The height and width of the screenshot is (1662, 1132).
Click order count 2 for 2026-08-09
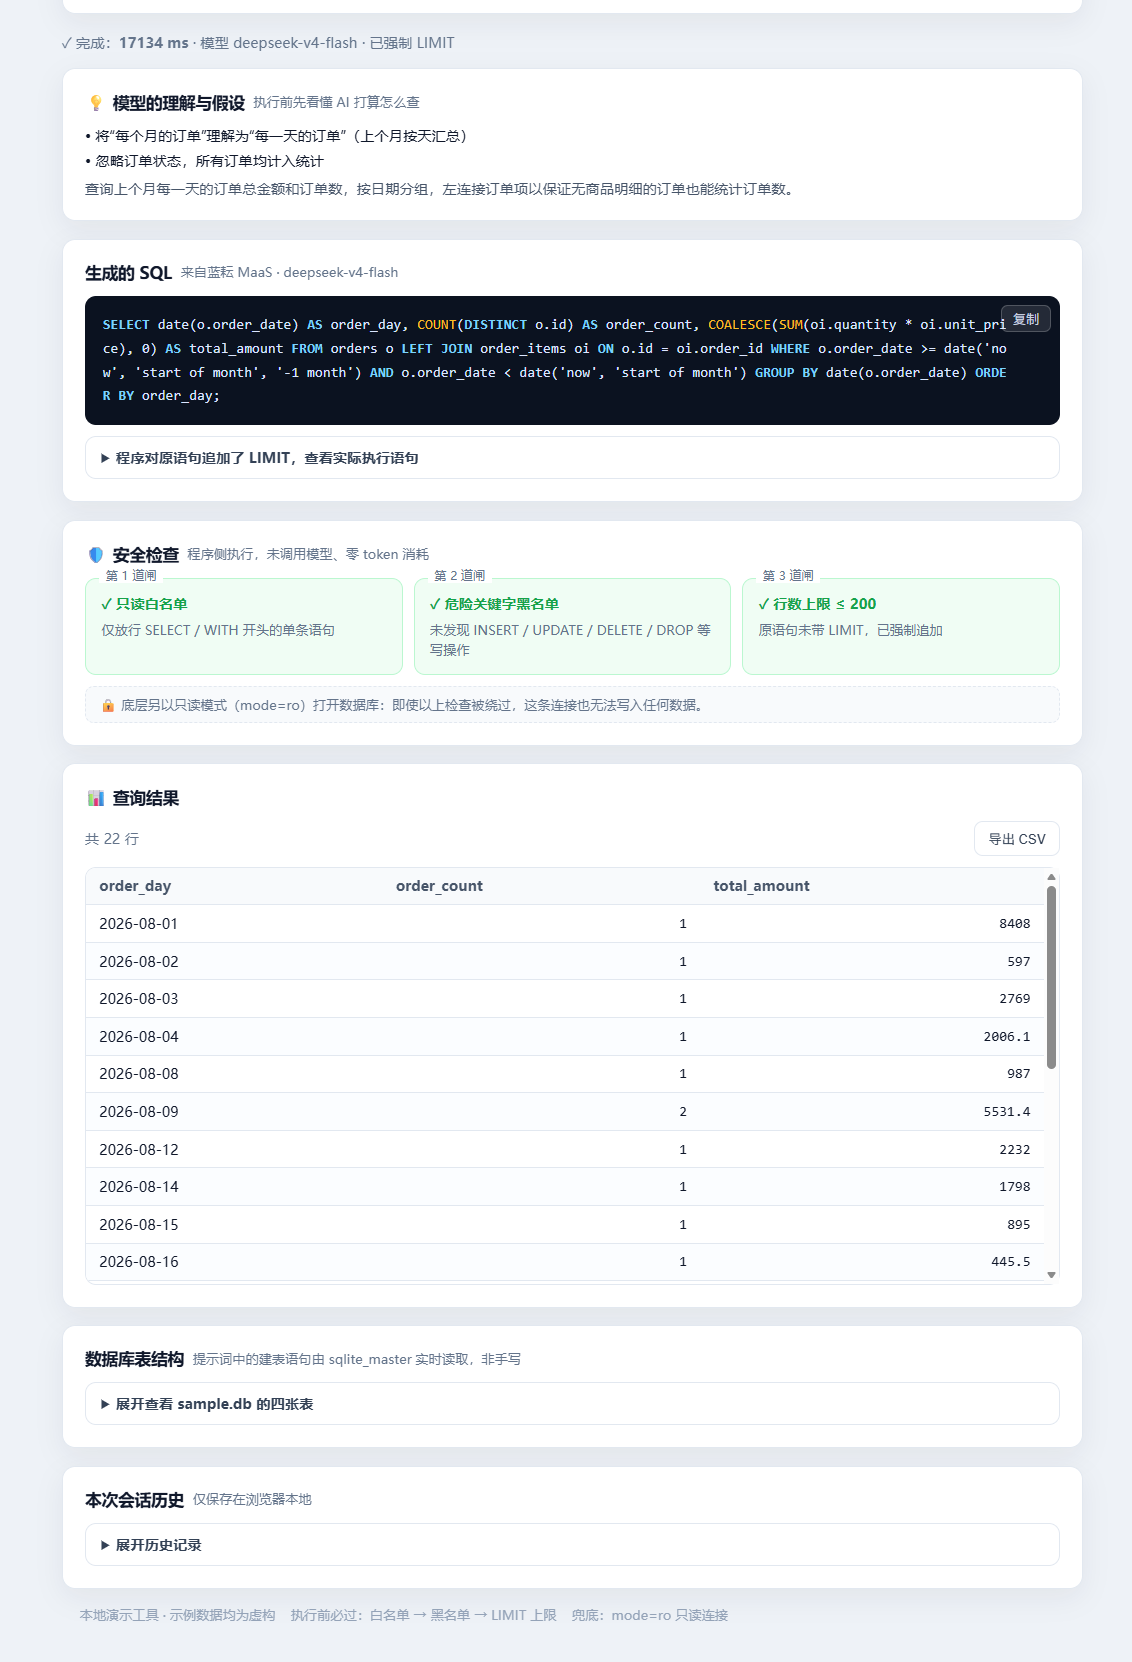pyautogui.click(x=683, y=1112)
